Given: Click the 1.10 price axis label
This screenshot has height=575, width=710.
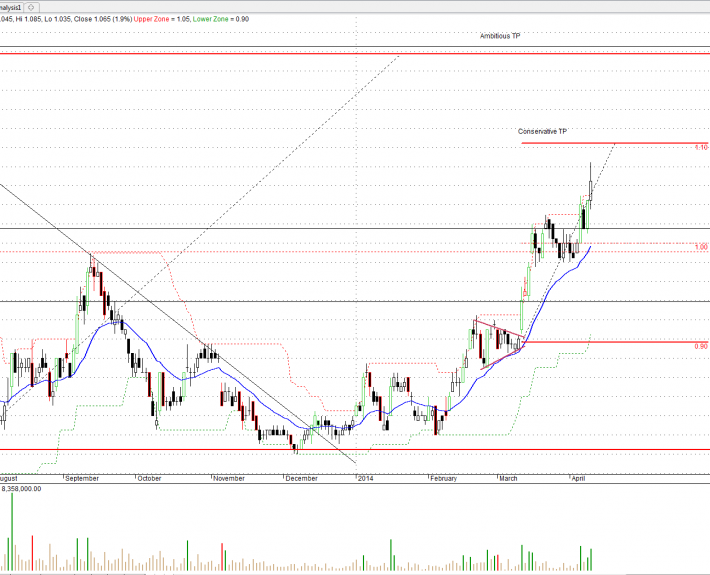Looking at the screenshot, I should pyautogui.click(x=701, y=147).
